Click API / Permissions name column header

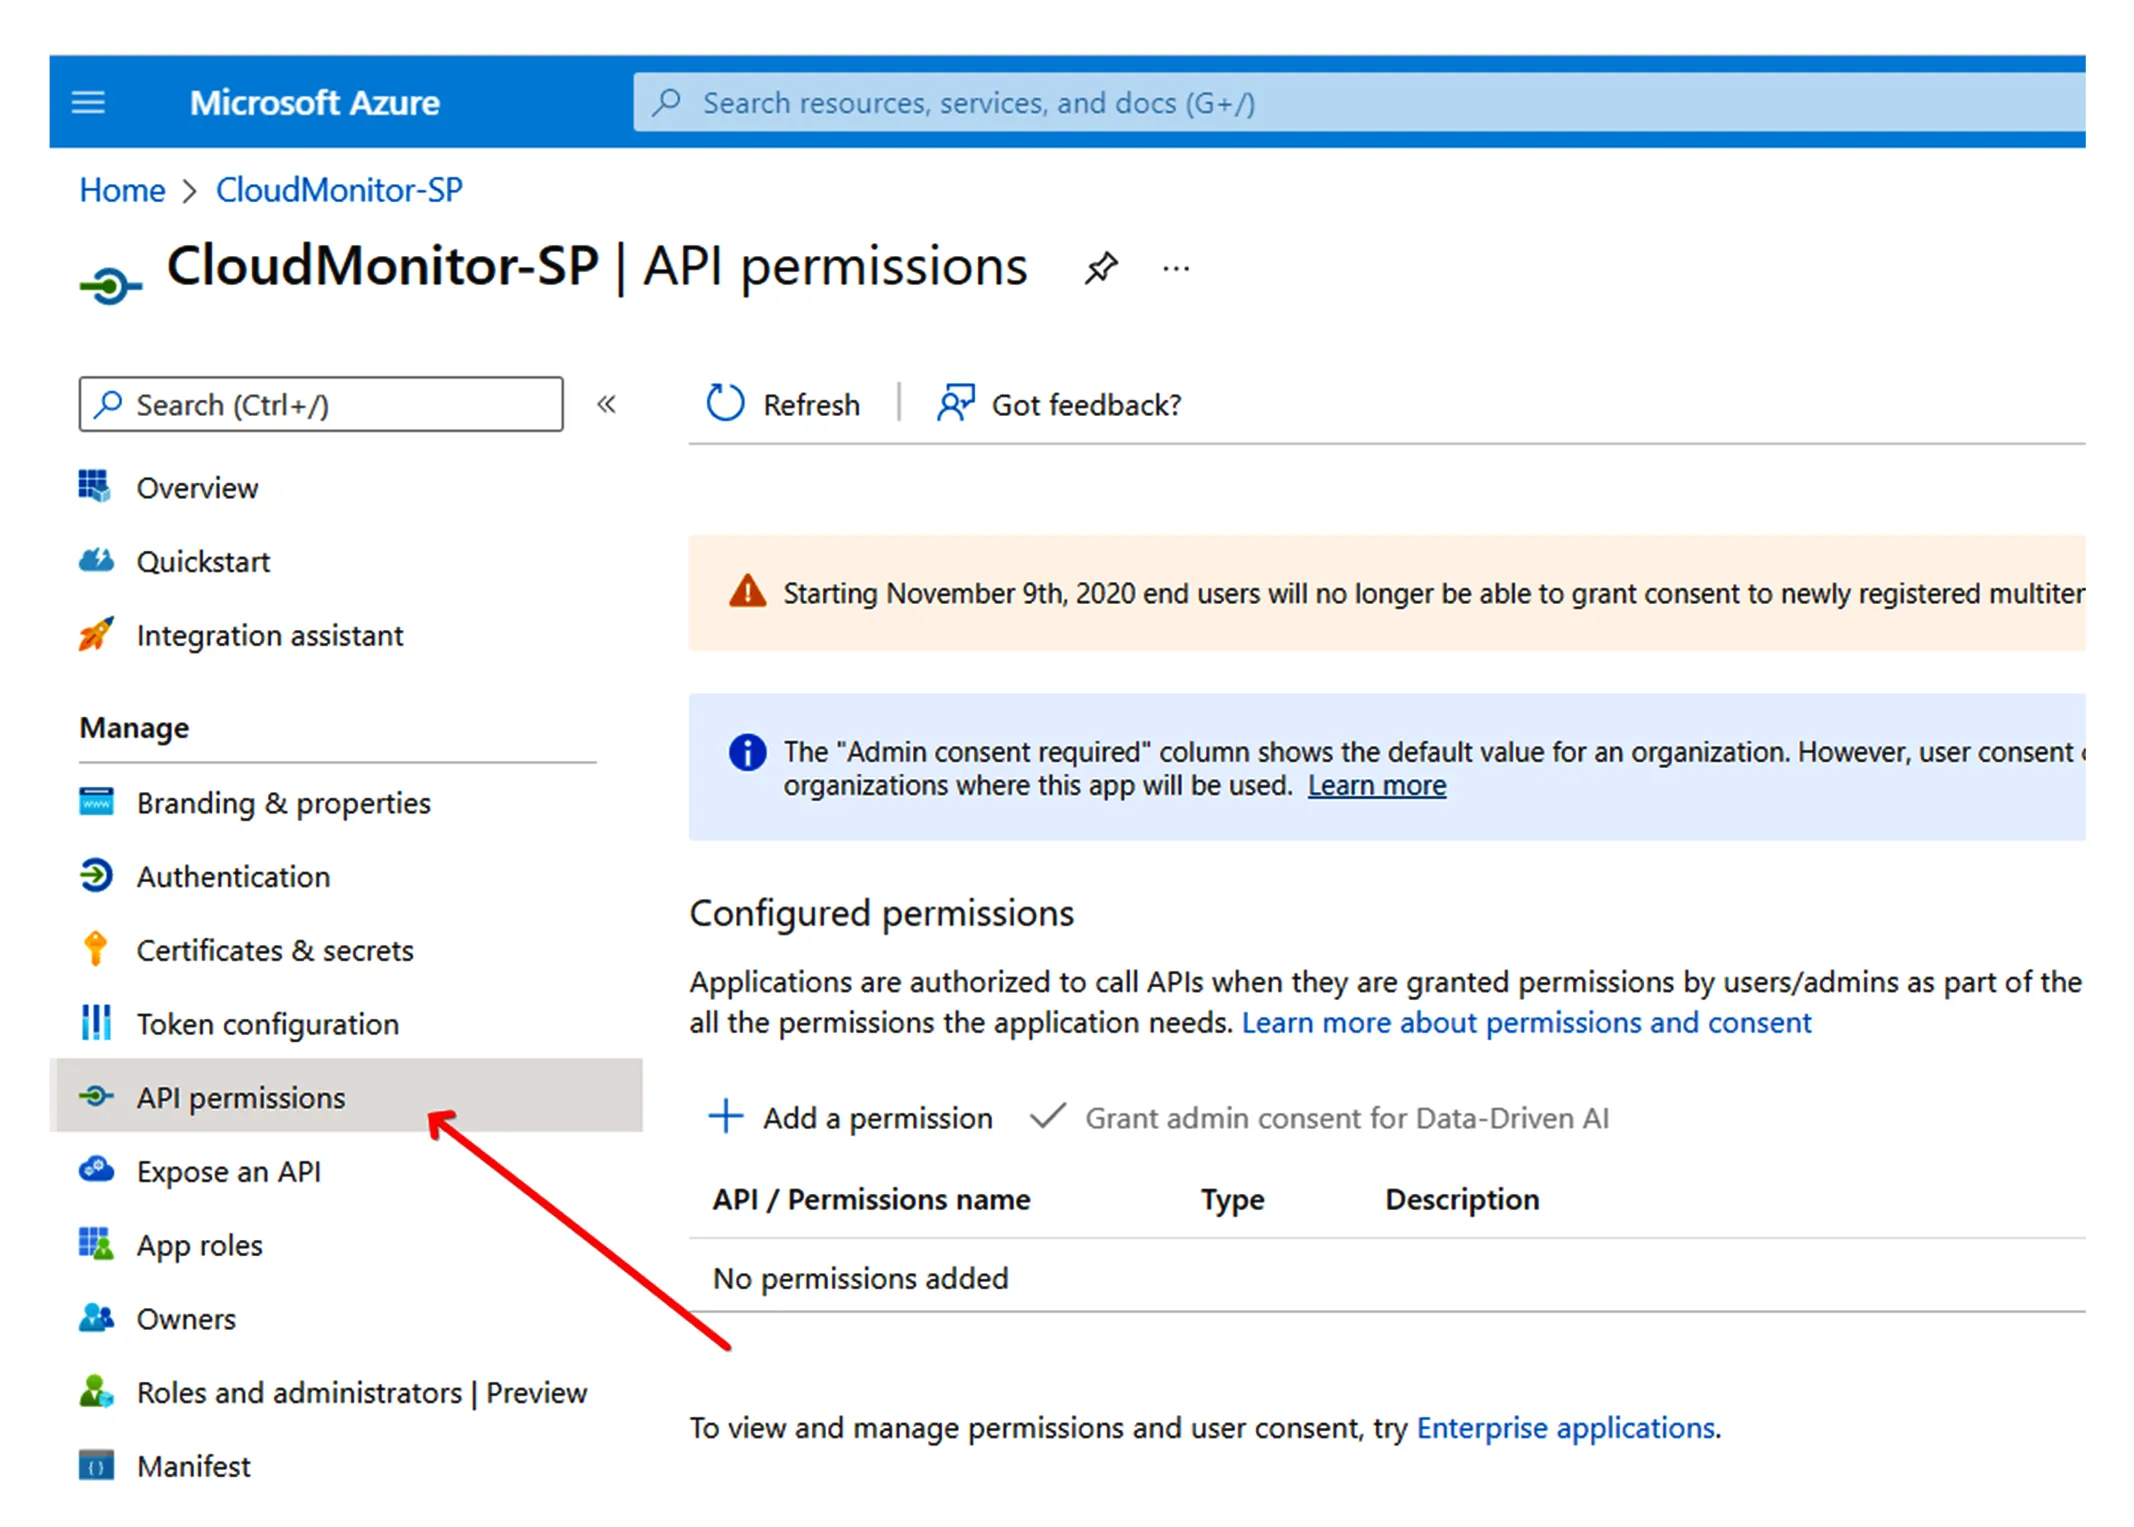coord(871,1200)
